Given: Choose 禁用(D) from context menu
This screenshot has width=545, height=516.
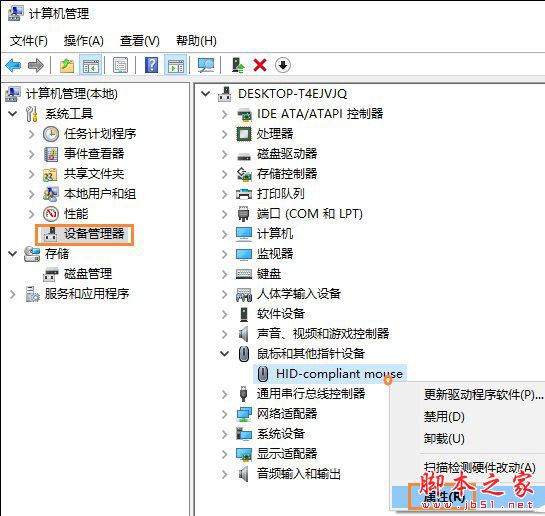Looking at the screenshot, I should 444,416.
